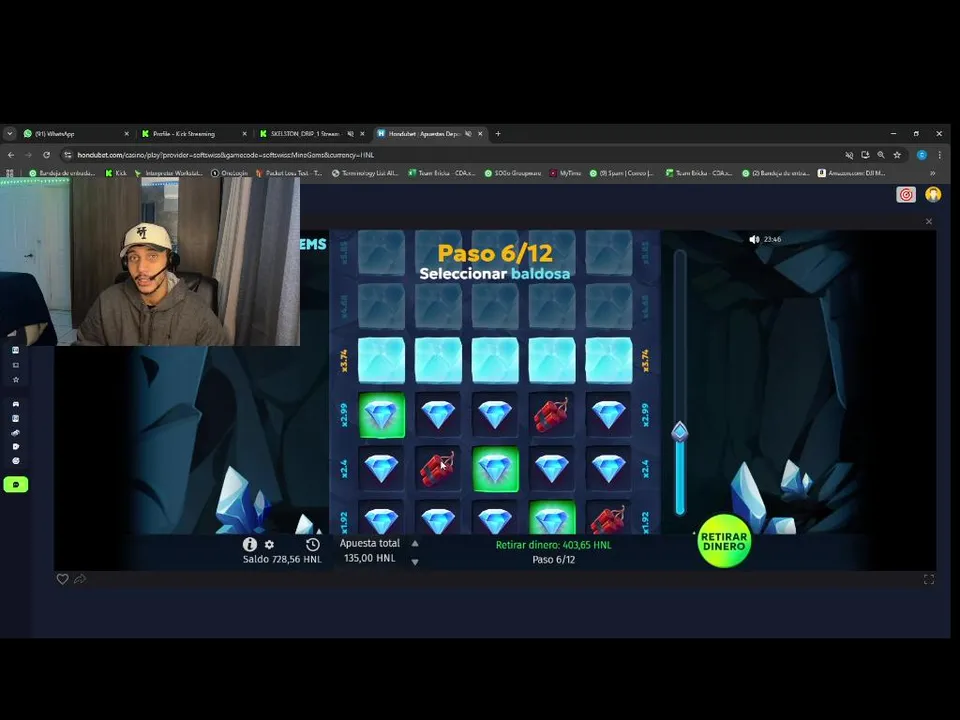The width and height of the screenshot is (960, 720).
Task: Select leftmost ice tile in x3.74 row
Action: [381, 361]
